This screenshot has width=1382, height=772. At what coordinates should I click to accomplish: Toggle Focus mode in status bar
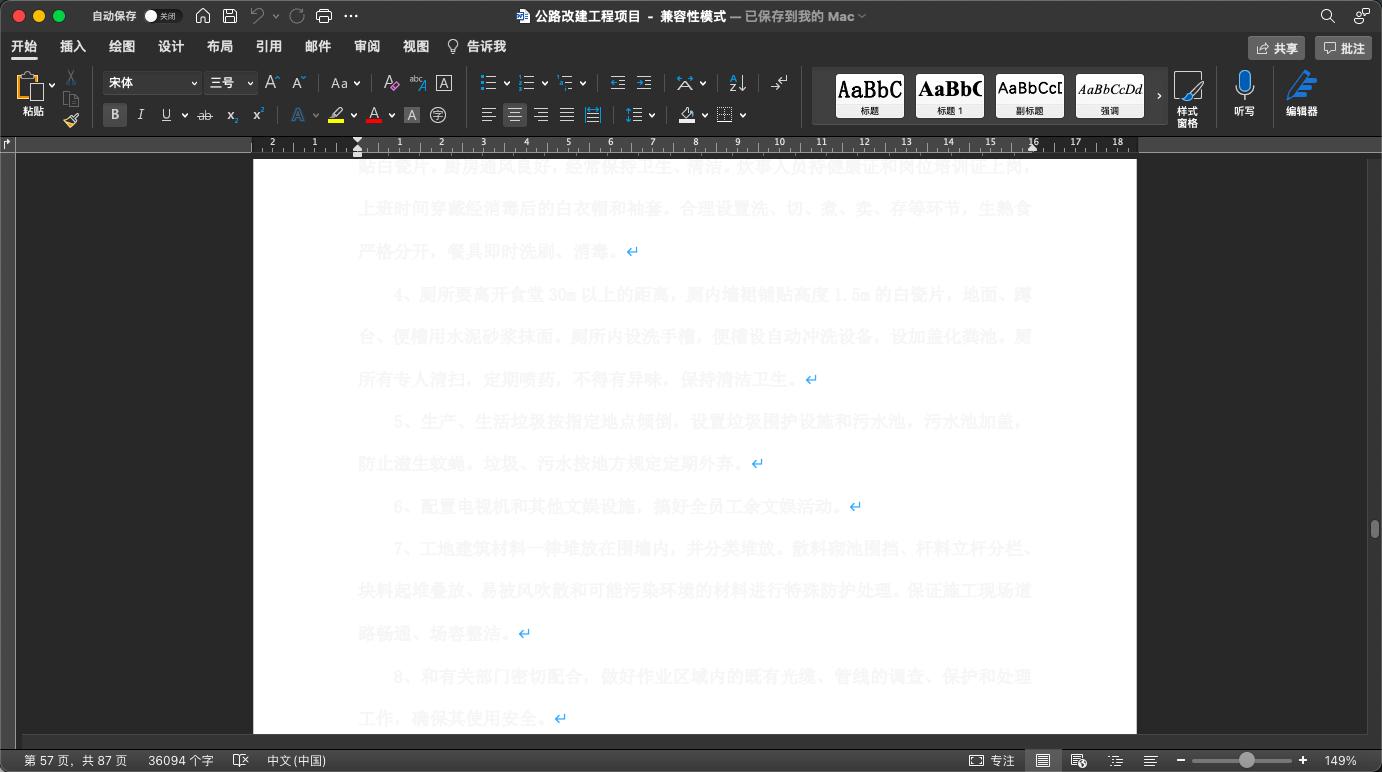(x=992, y=760)
